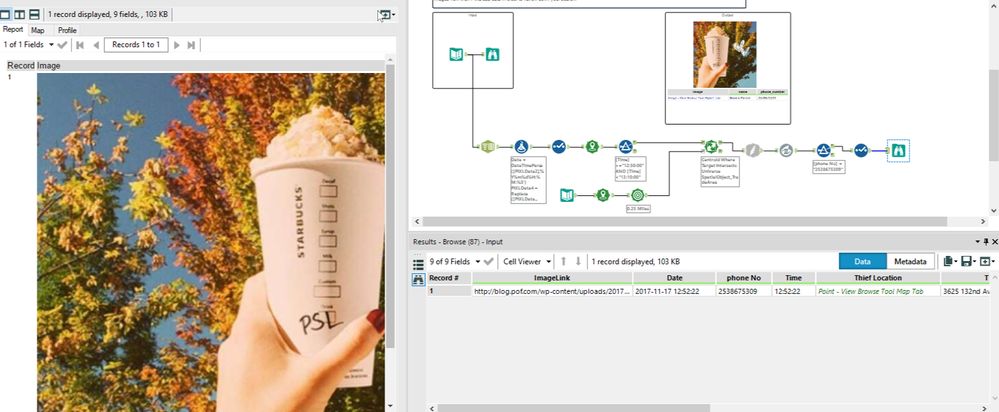Select the stacked split view layout icon

point(34,14)
